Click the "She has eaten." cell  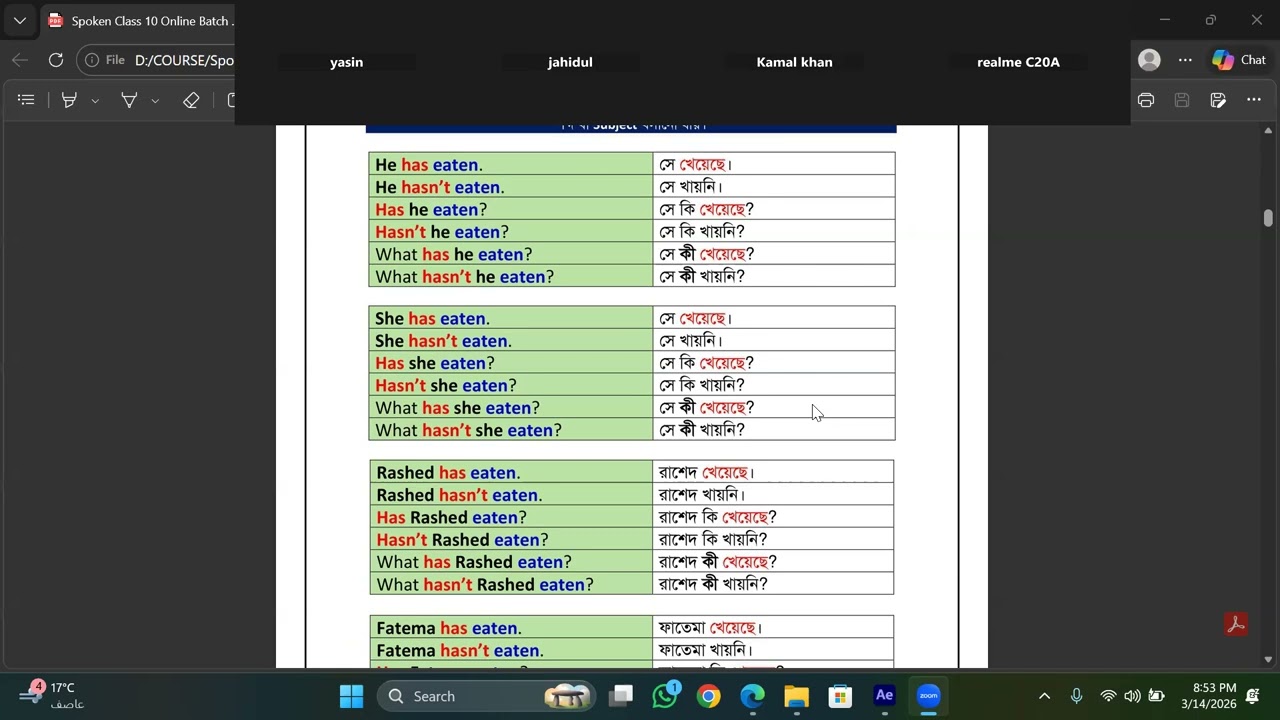tap(511, 318)
